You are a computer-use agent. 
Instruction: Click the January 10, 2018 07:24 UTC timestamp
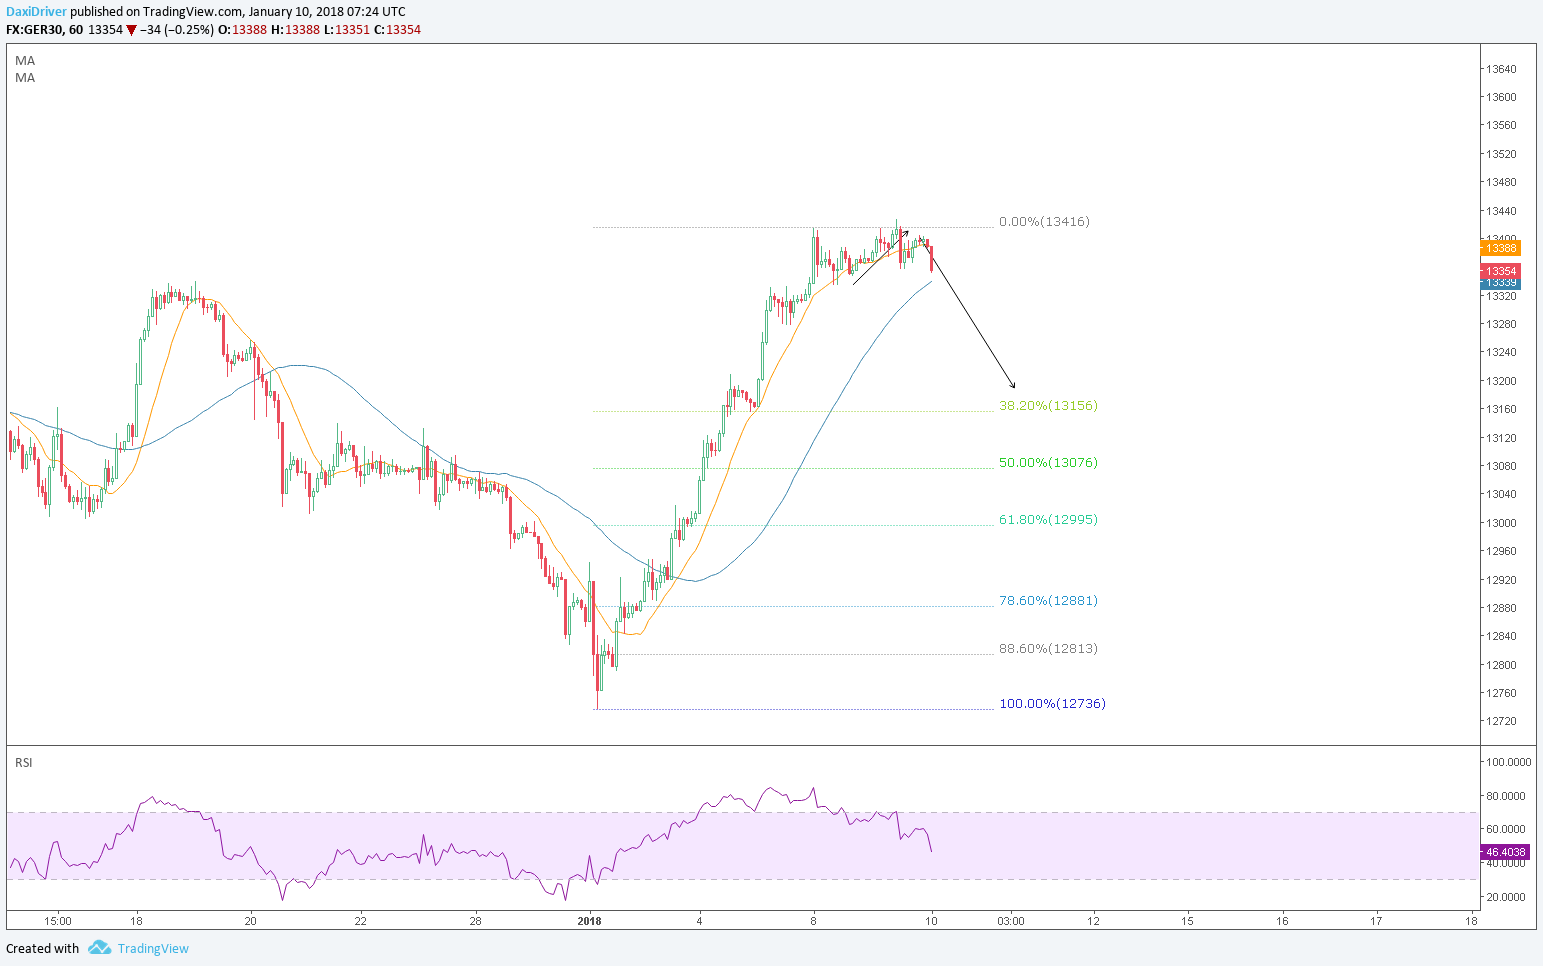point(327,12)
